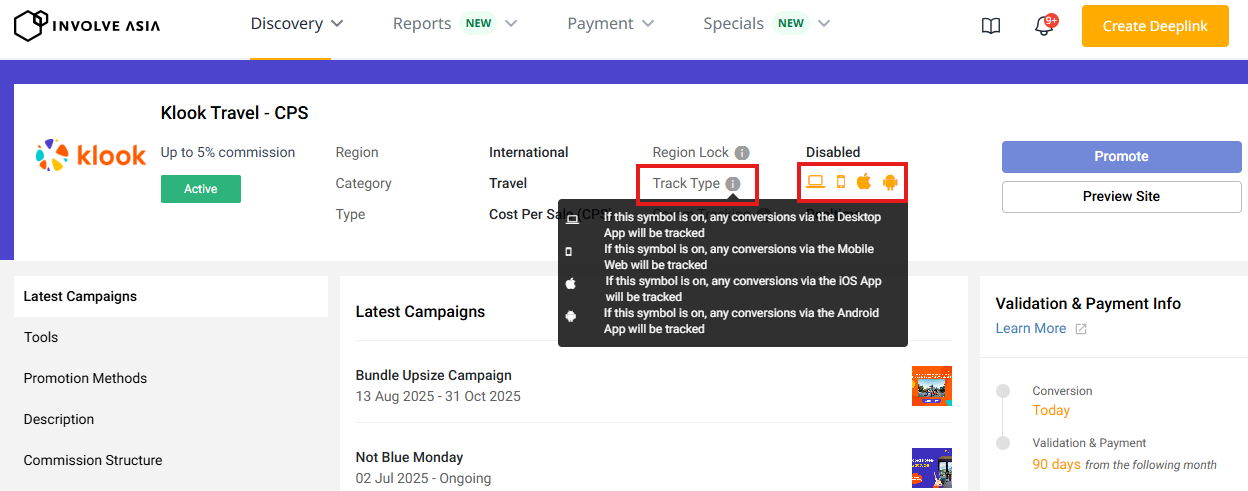The height and width of the screenshot is (491, 1248).
Task: Click the 13 Aug 2025 - 31 Oct 2025 date
Action: pos(438,396)
